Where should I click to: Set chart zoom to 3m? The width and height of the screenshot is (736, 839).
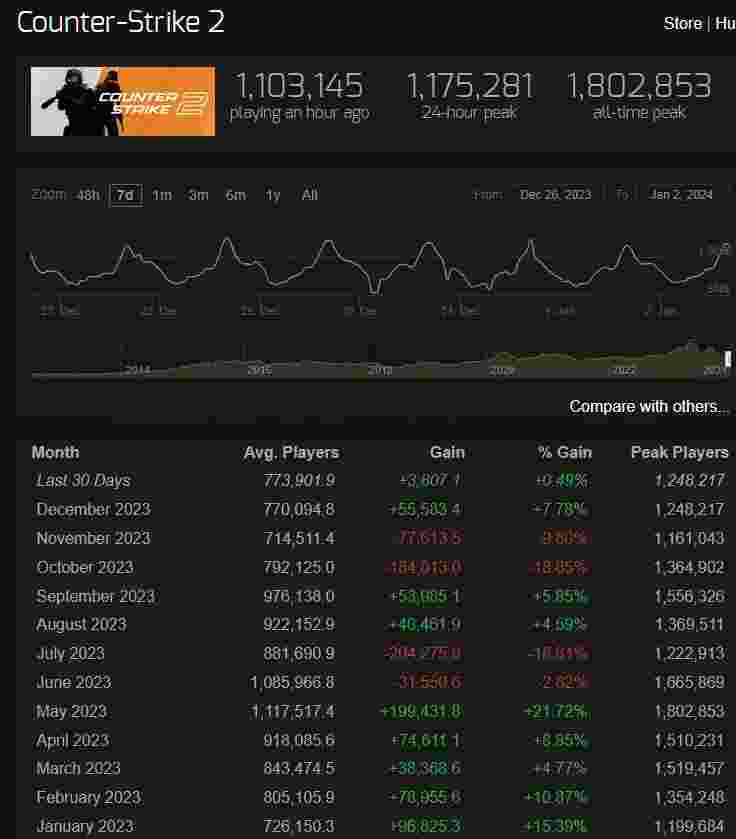[x=199, y=195]
